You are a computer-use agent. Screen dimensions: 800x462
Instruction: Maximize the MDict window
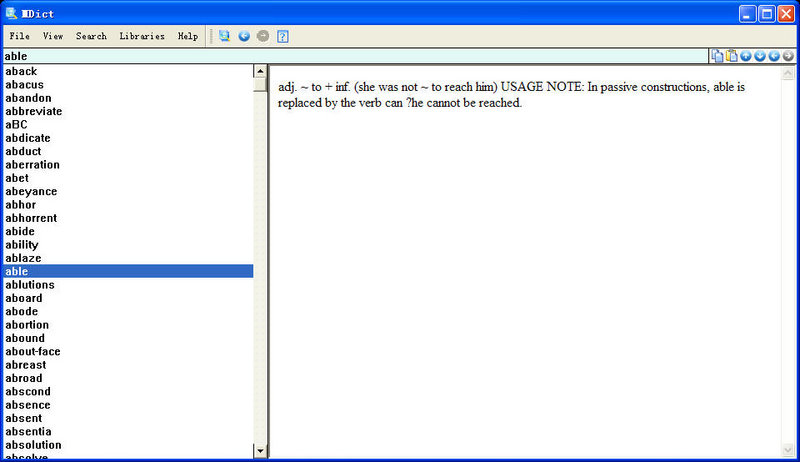[x=767, y=13]
